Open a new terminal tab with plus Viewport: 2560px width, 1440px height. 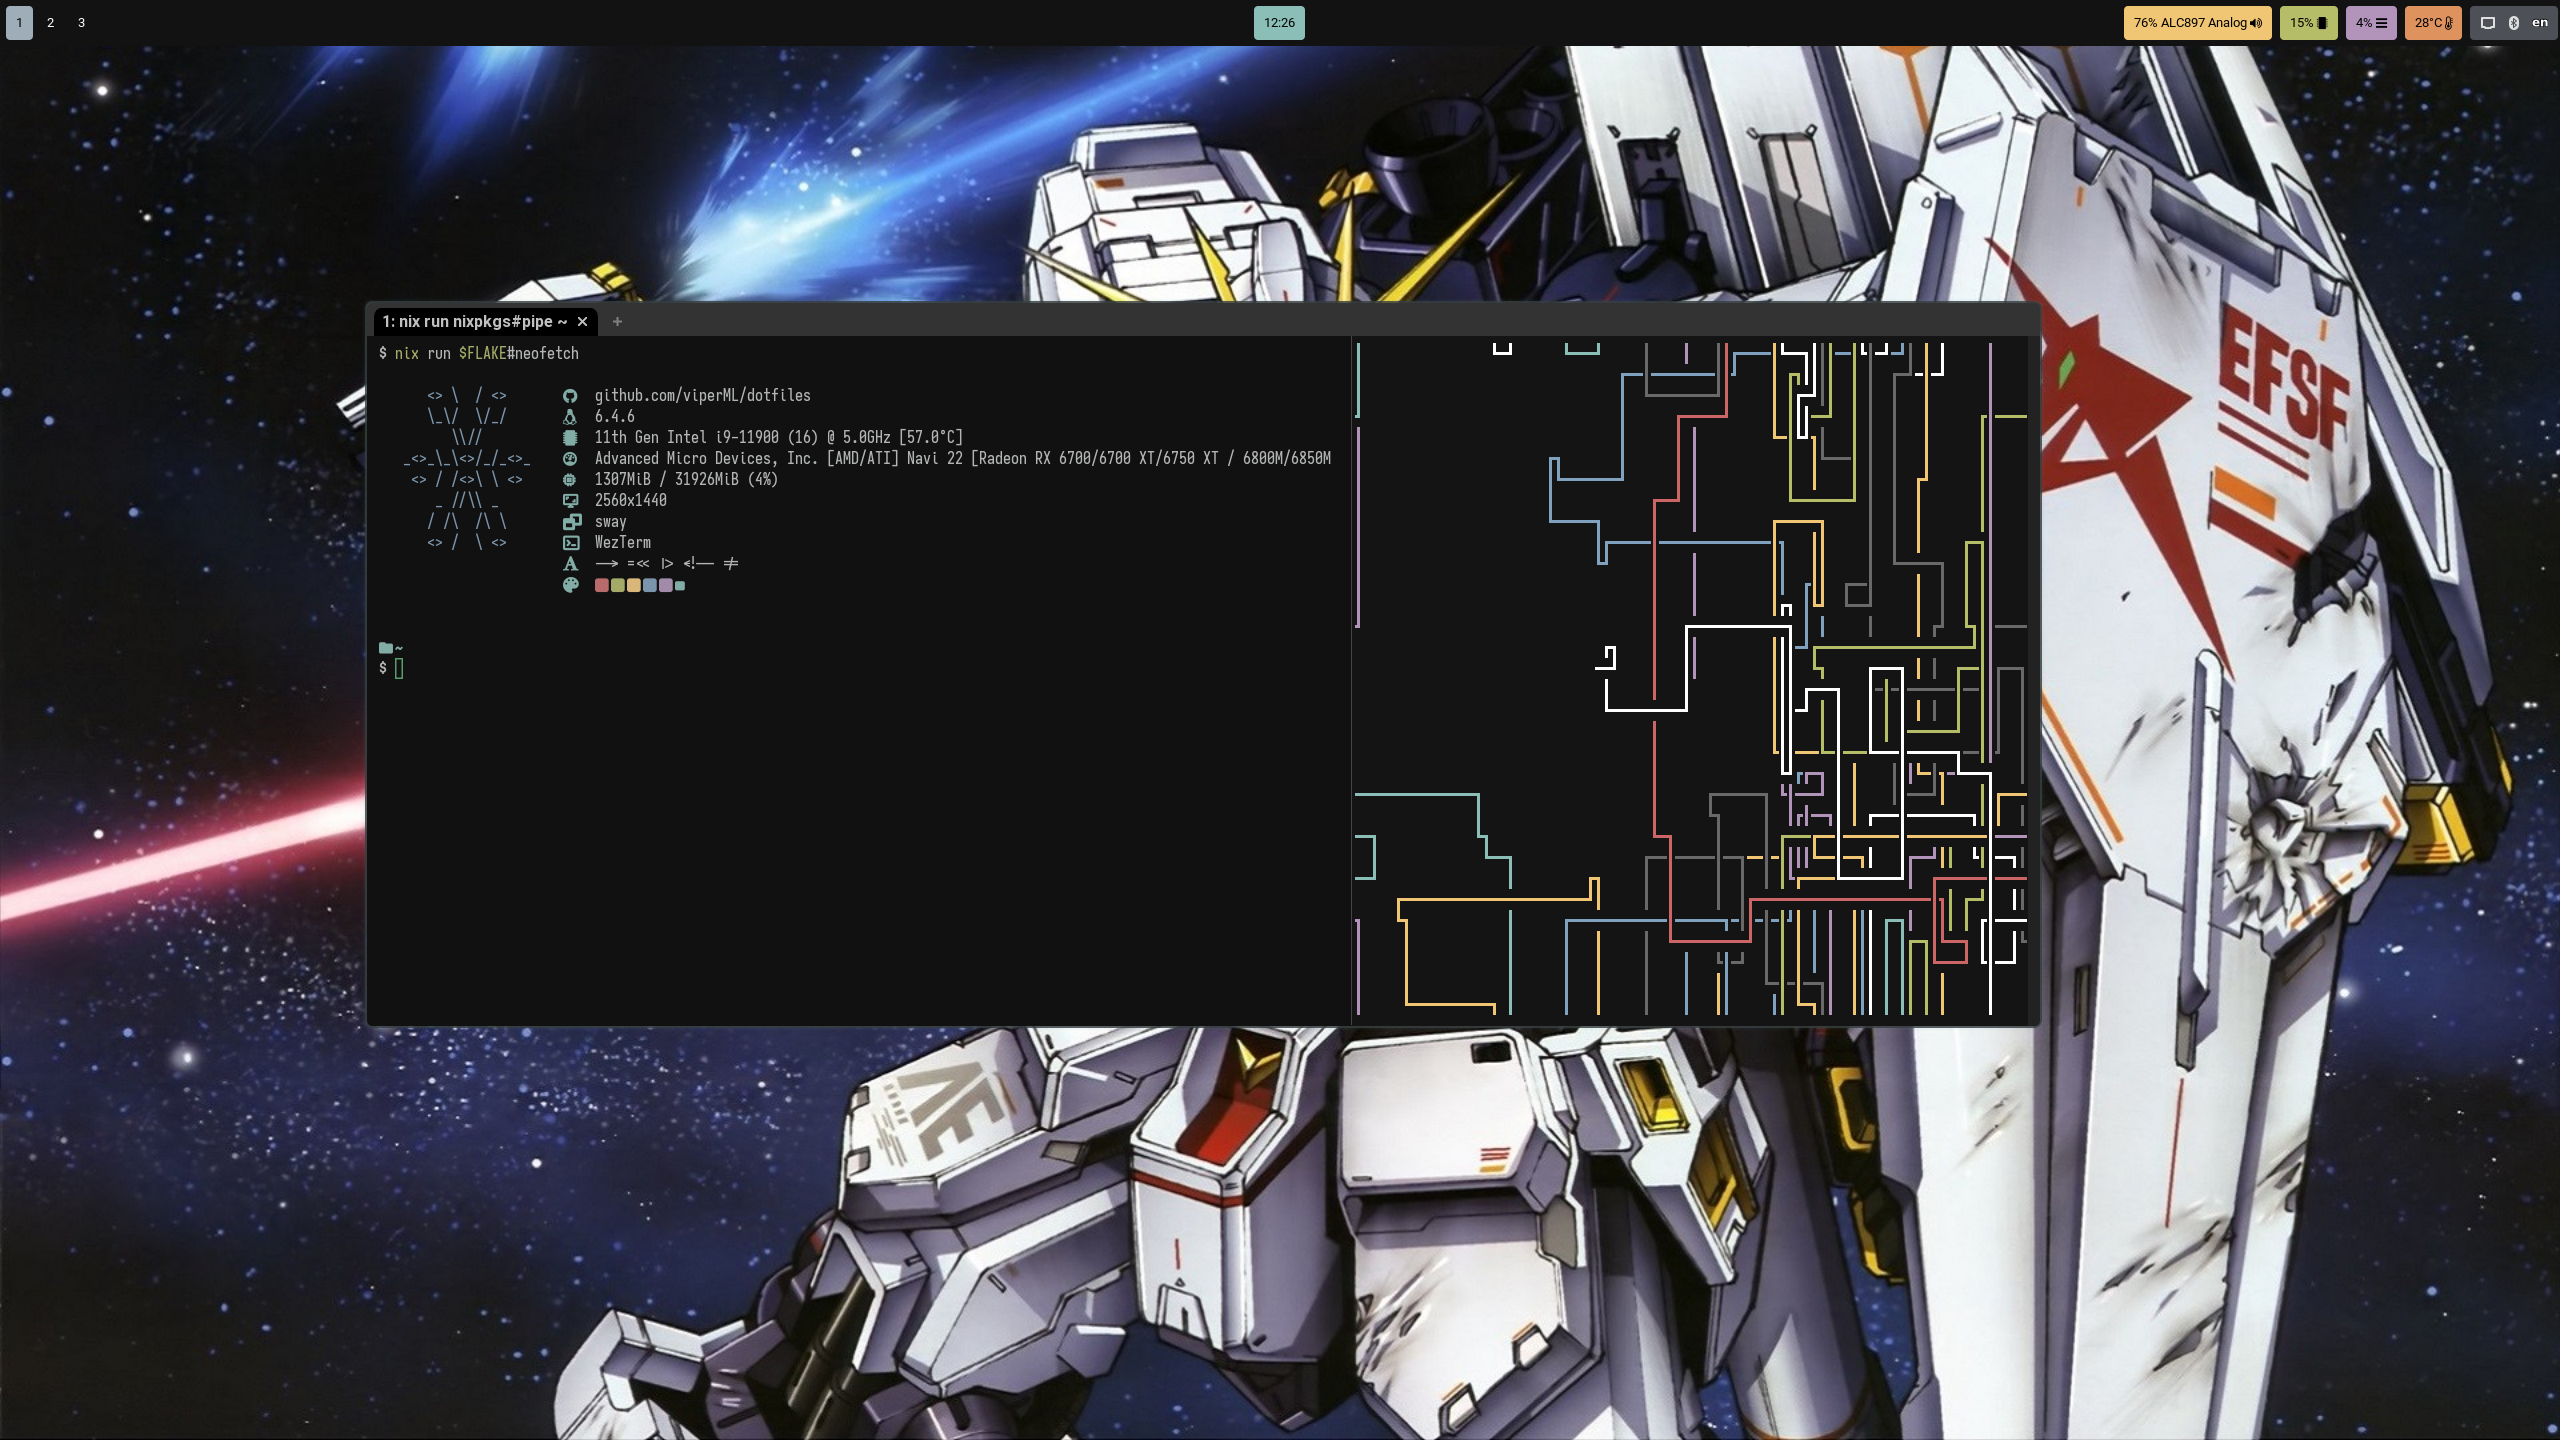coord(617,322)
